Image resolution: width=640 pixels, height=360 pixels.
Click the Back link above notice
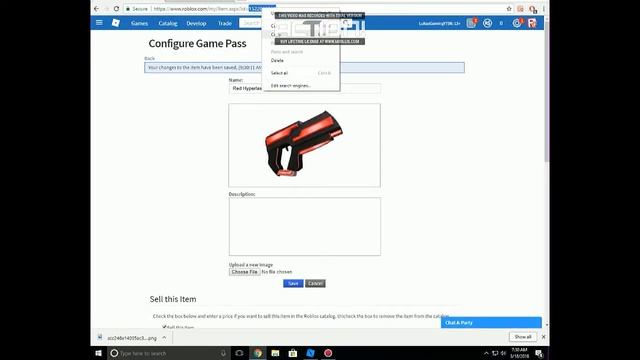149,58
